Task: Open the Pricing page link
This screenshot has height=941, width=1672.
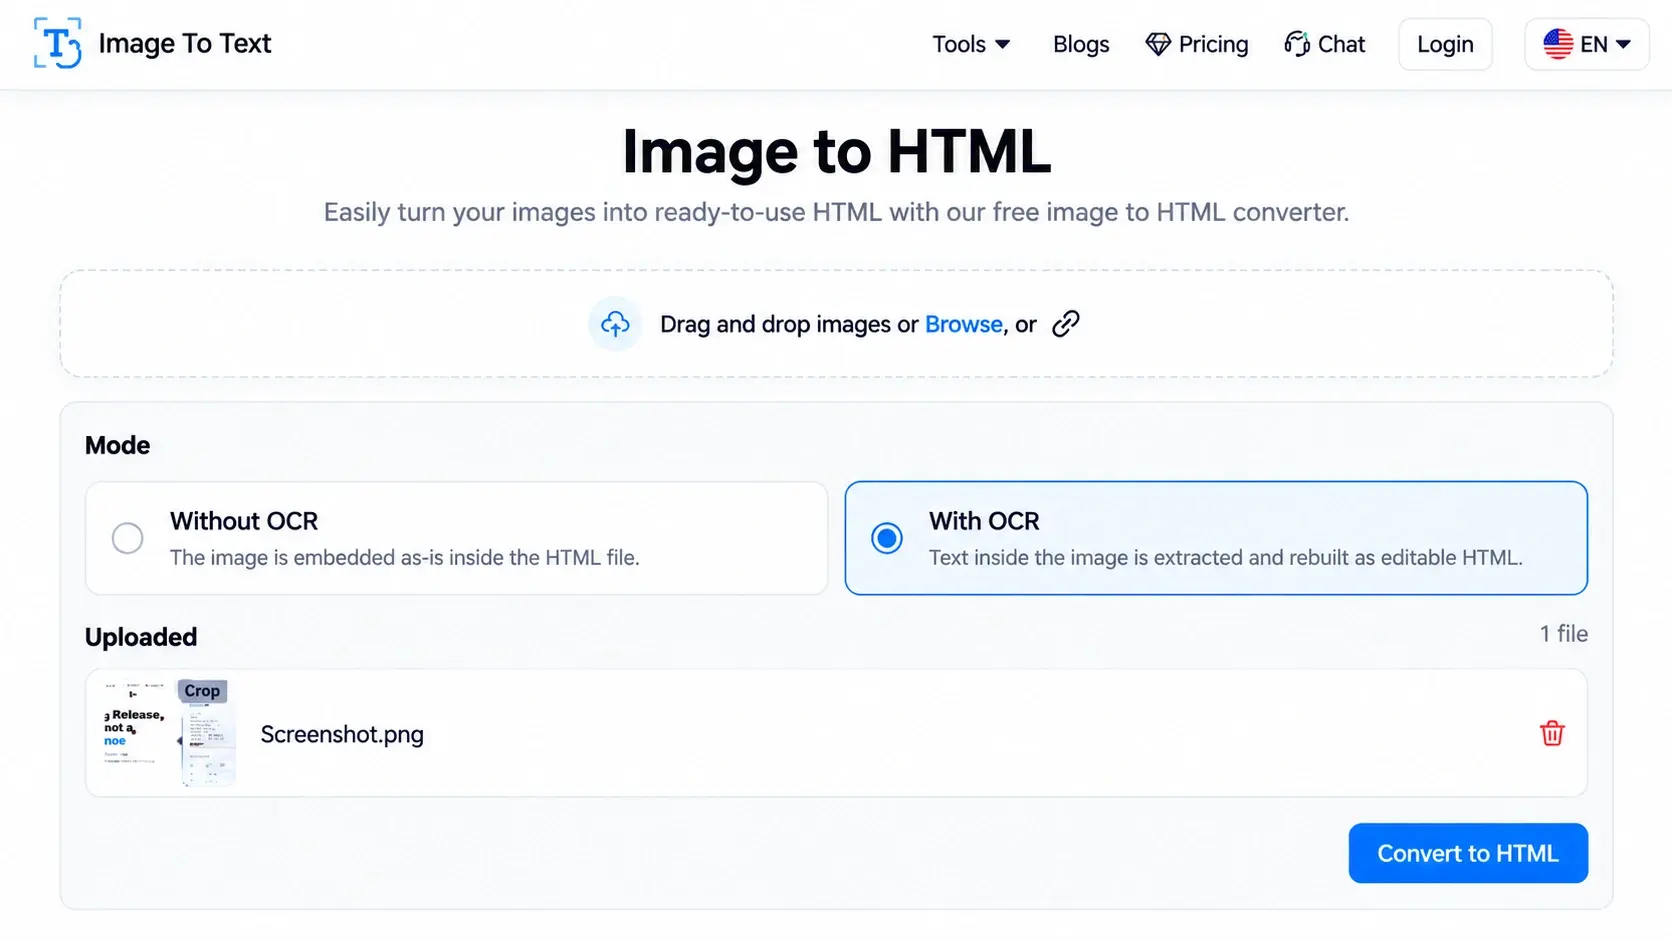Action: coord(1197,44)
